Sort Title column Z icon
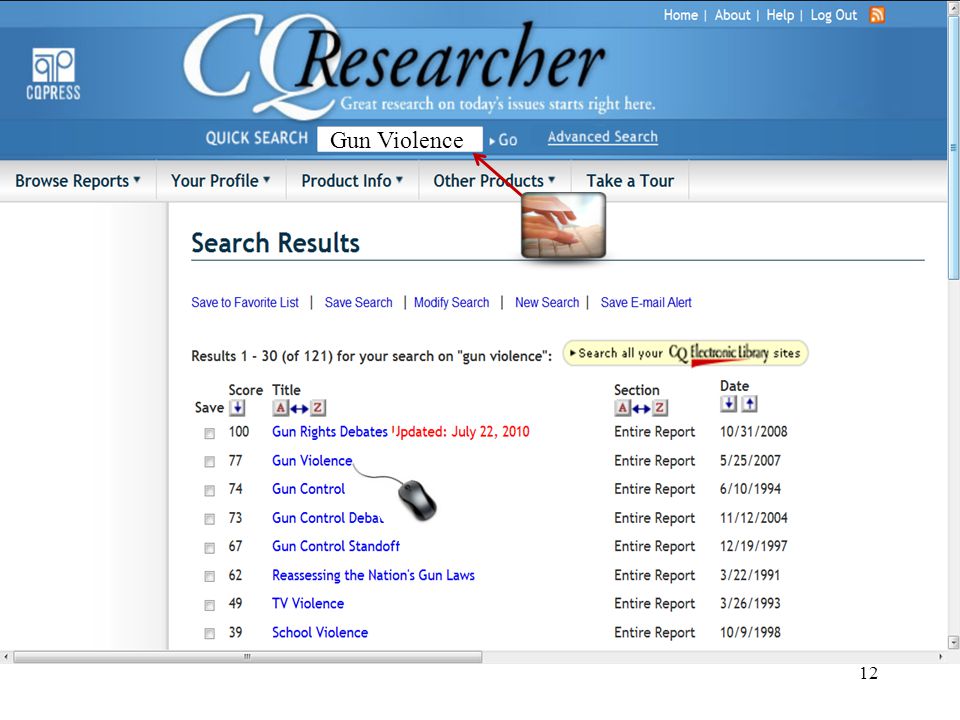 (x=318, y=408)
